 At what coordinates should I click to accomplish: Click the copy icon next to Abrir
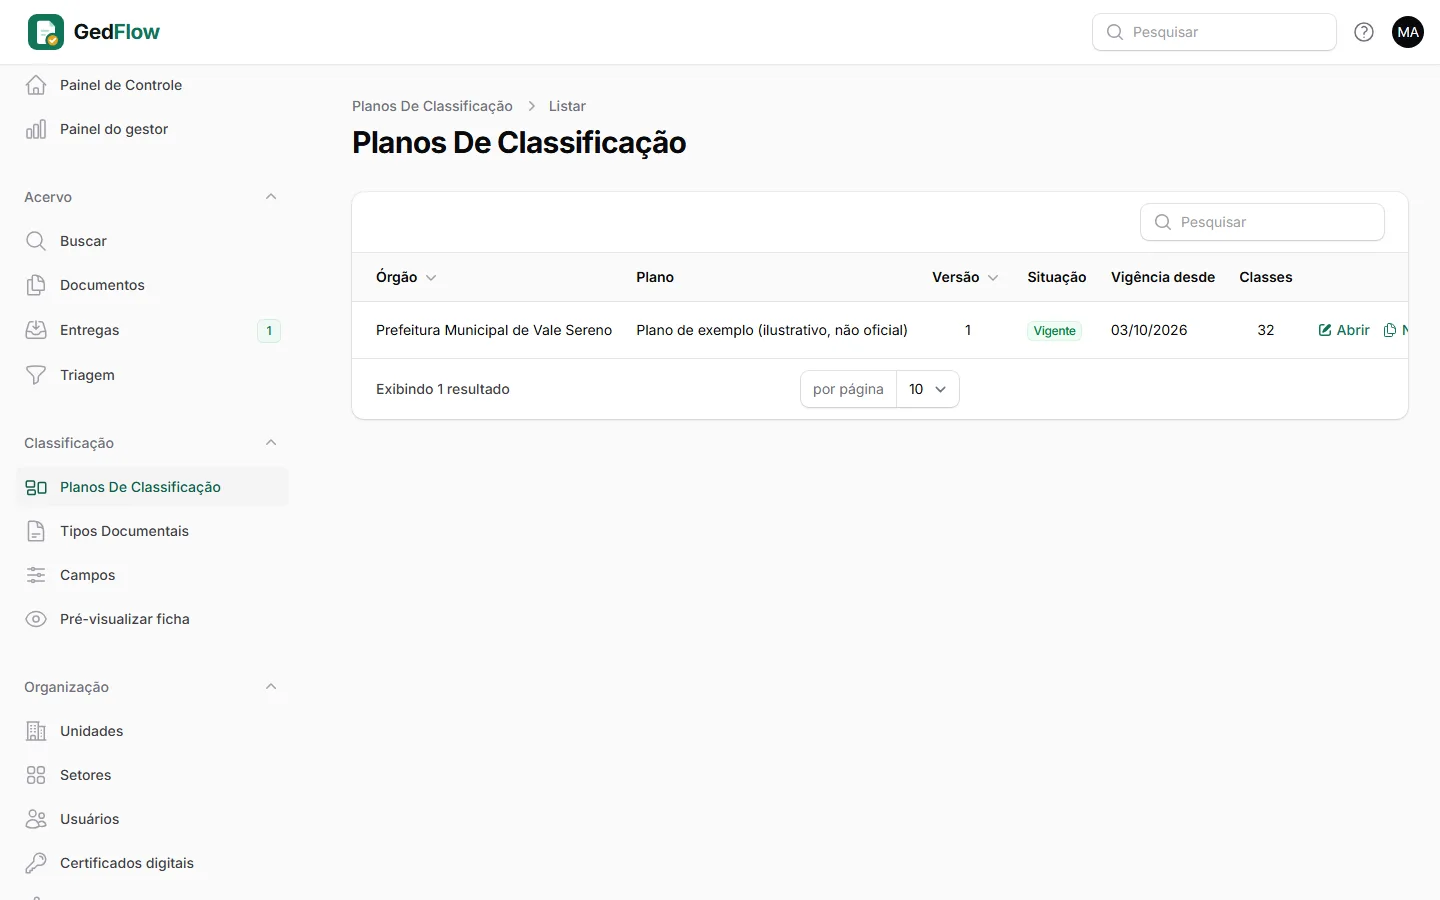tap(1390, 330)
